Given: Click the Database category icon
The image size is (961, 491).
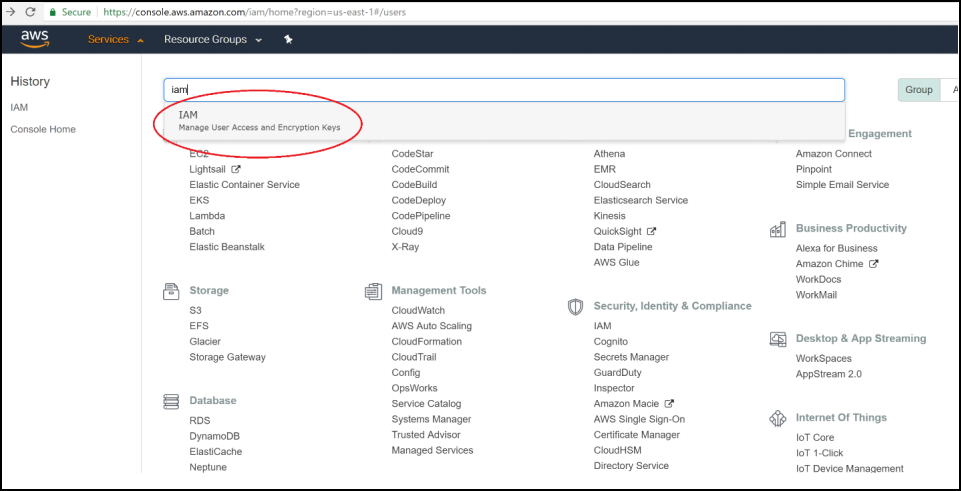Looking at the screenshot, I should (x=170, y=401).
